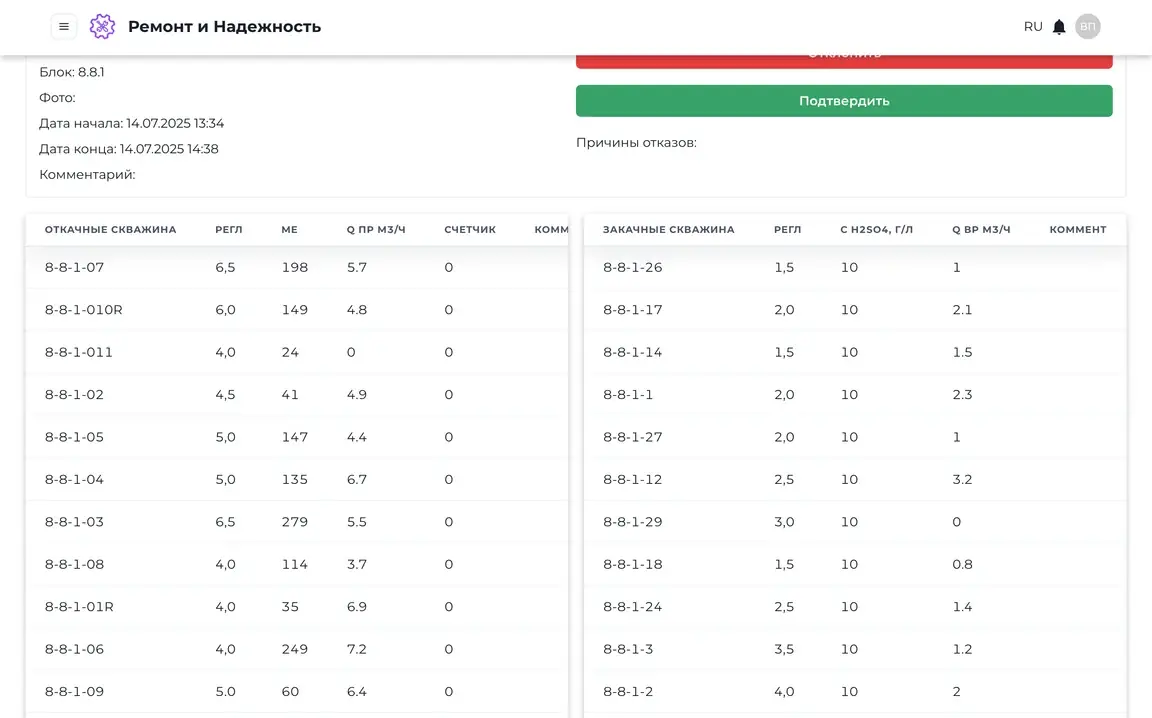Select injection well 8-8-1-27
This screenshot has width=1152, height=718.
pos(855,437)
